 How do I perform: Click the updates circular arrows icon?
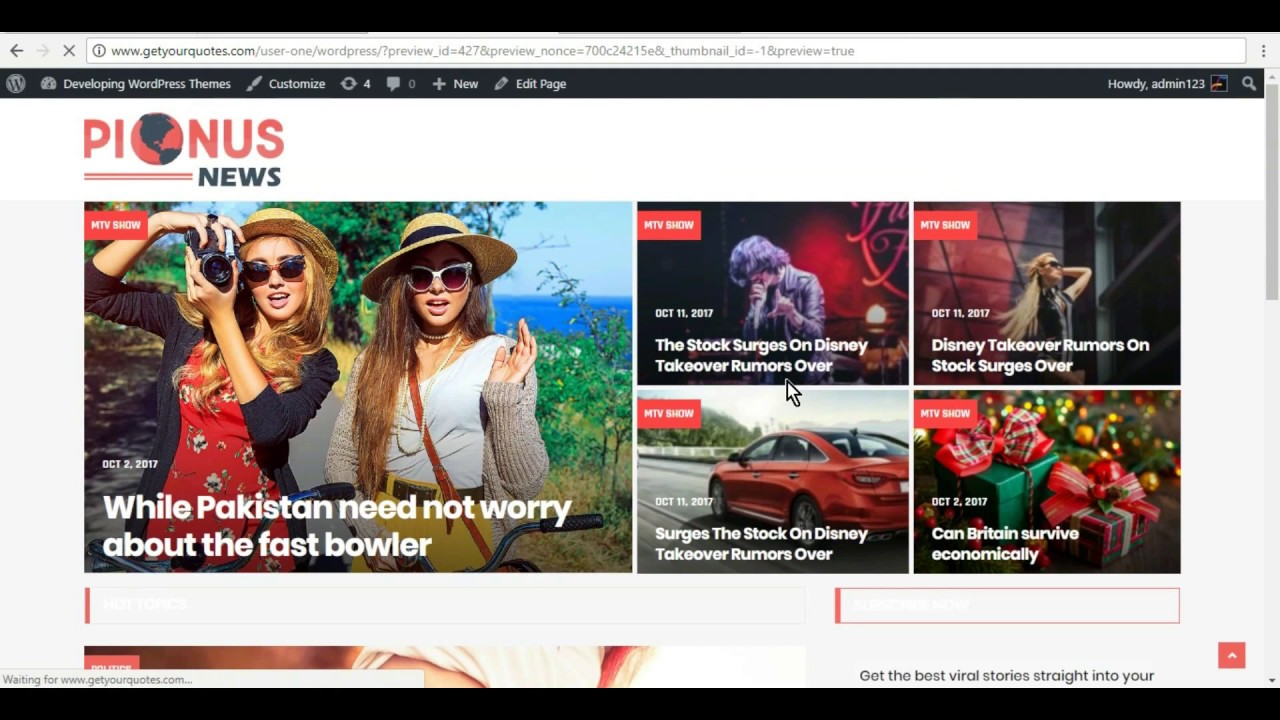348,84
